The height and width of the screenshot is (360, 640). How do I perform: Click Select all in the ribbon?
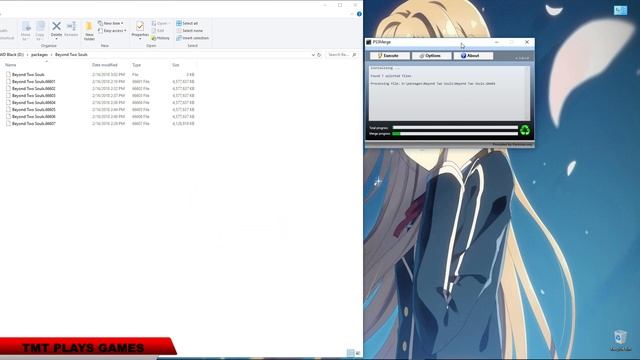click(187, 23)
